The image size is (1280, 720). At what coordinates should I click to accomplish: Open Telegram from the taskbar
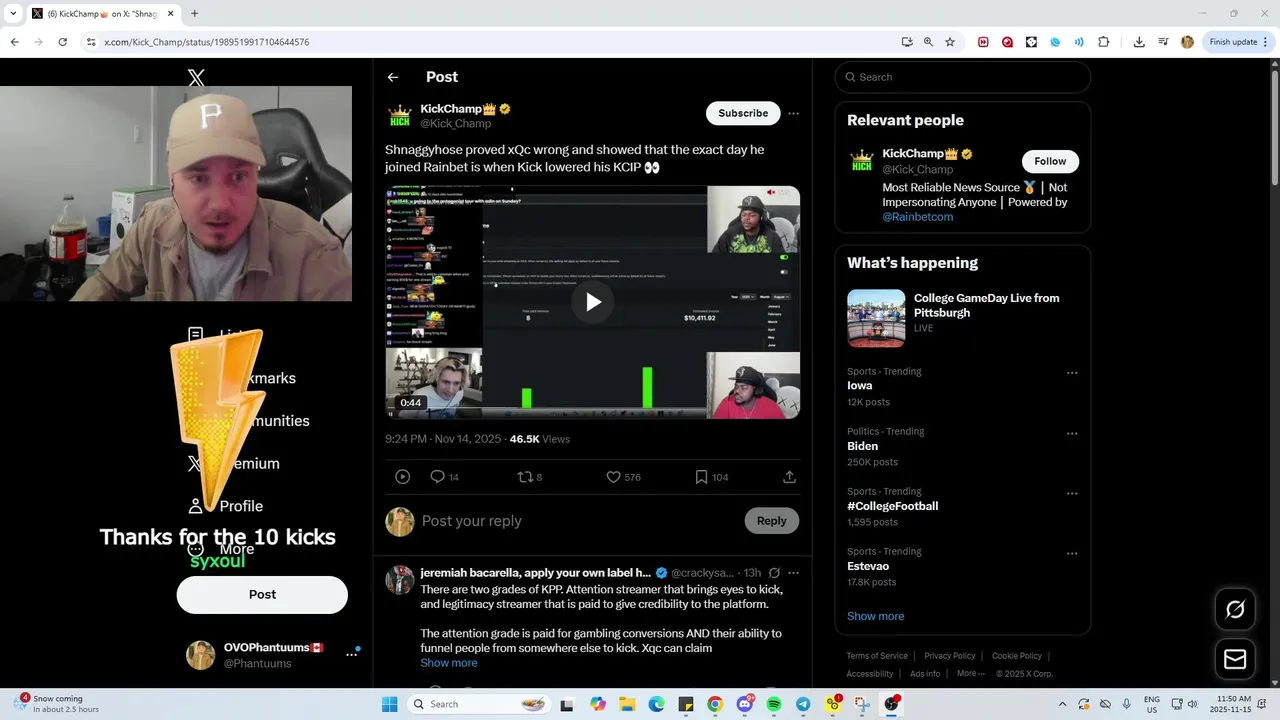(x=803, y=704)
